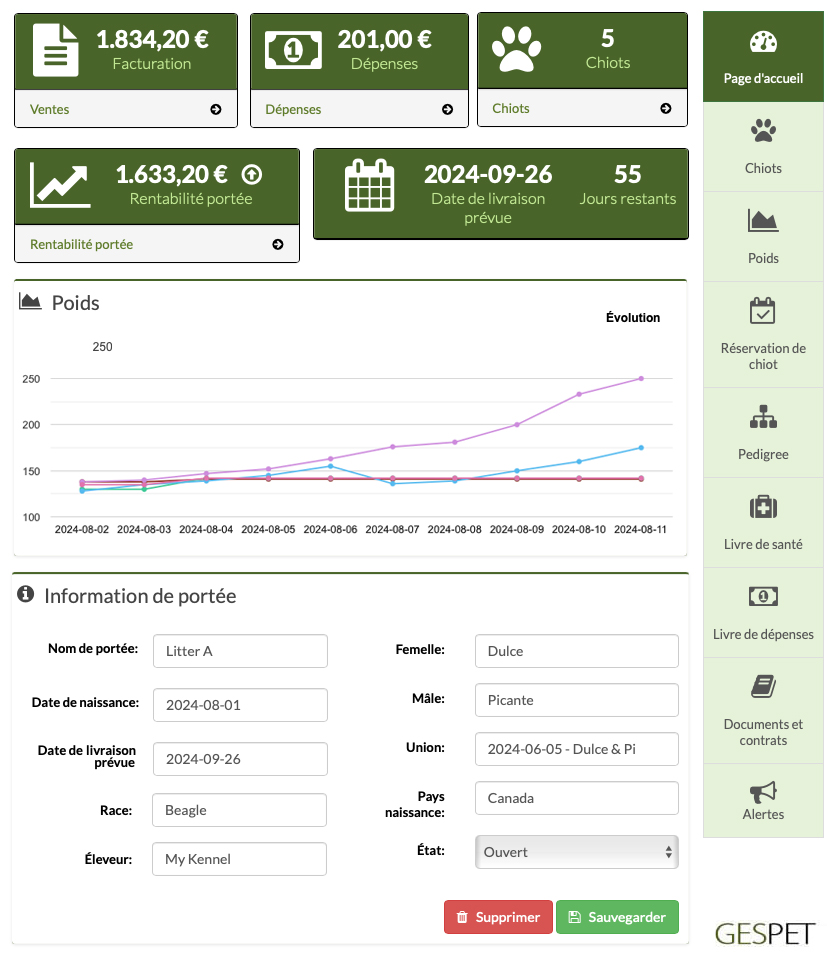Open the Page d'accueil dashboard icon
The width and height of the screenshot is (827, 959).
[763, 42]
